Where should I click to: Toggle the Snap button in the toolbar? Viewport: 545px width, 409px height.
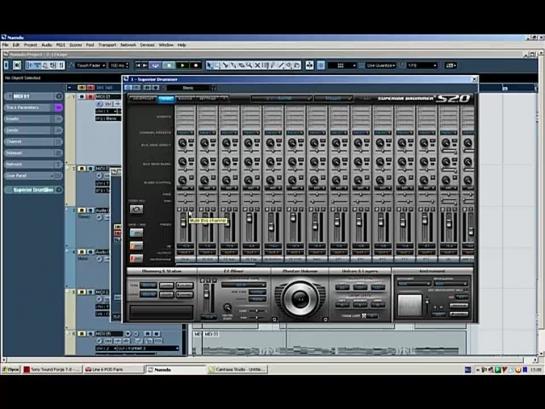[x=321, y=65]
